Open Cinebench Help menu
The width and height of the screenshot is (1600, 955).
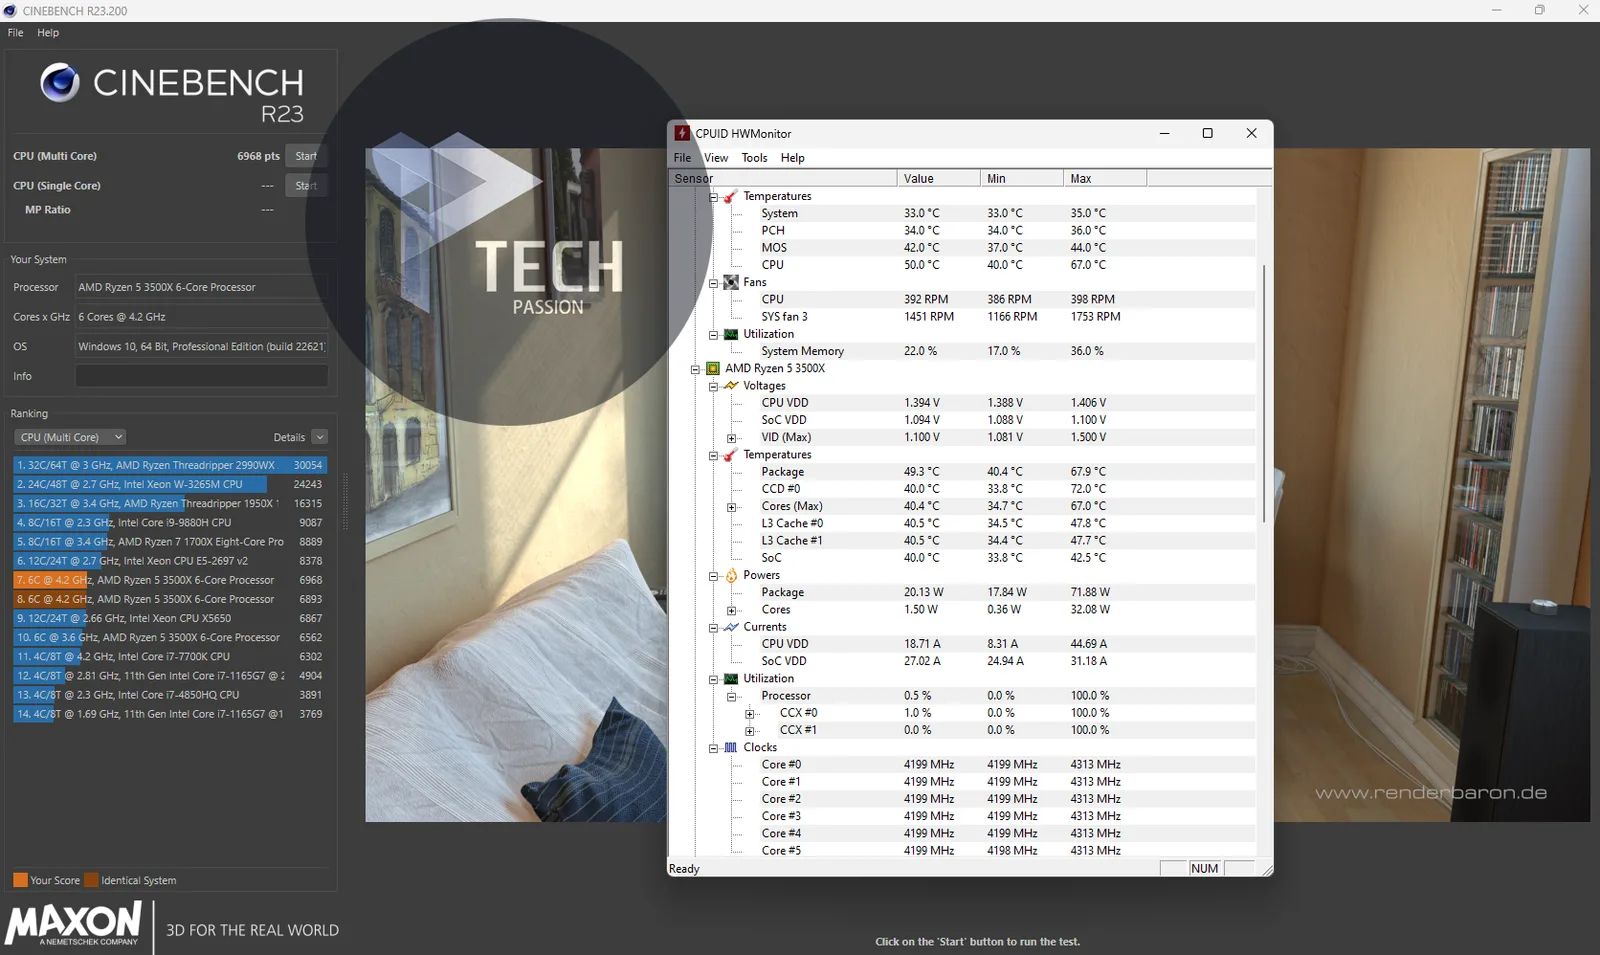[x=48, y=33]
